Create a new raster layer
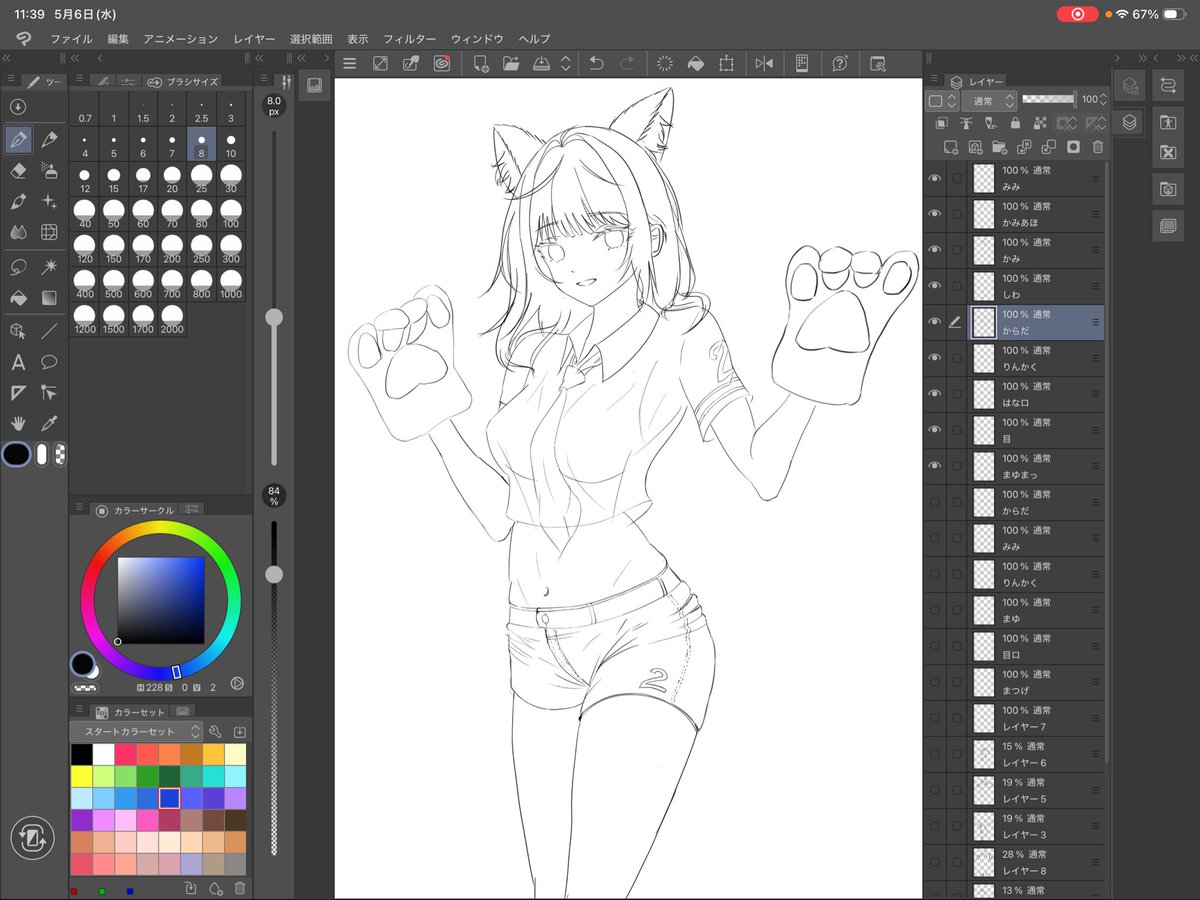This screenshot has width=1200, height=900. [950, 147]
